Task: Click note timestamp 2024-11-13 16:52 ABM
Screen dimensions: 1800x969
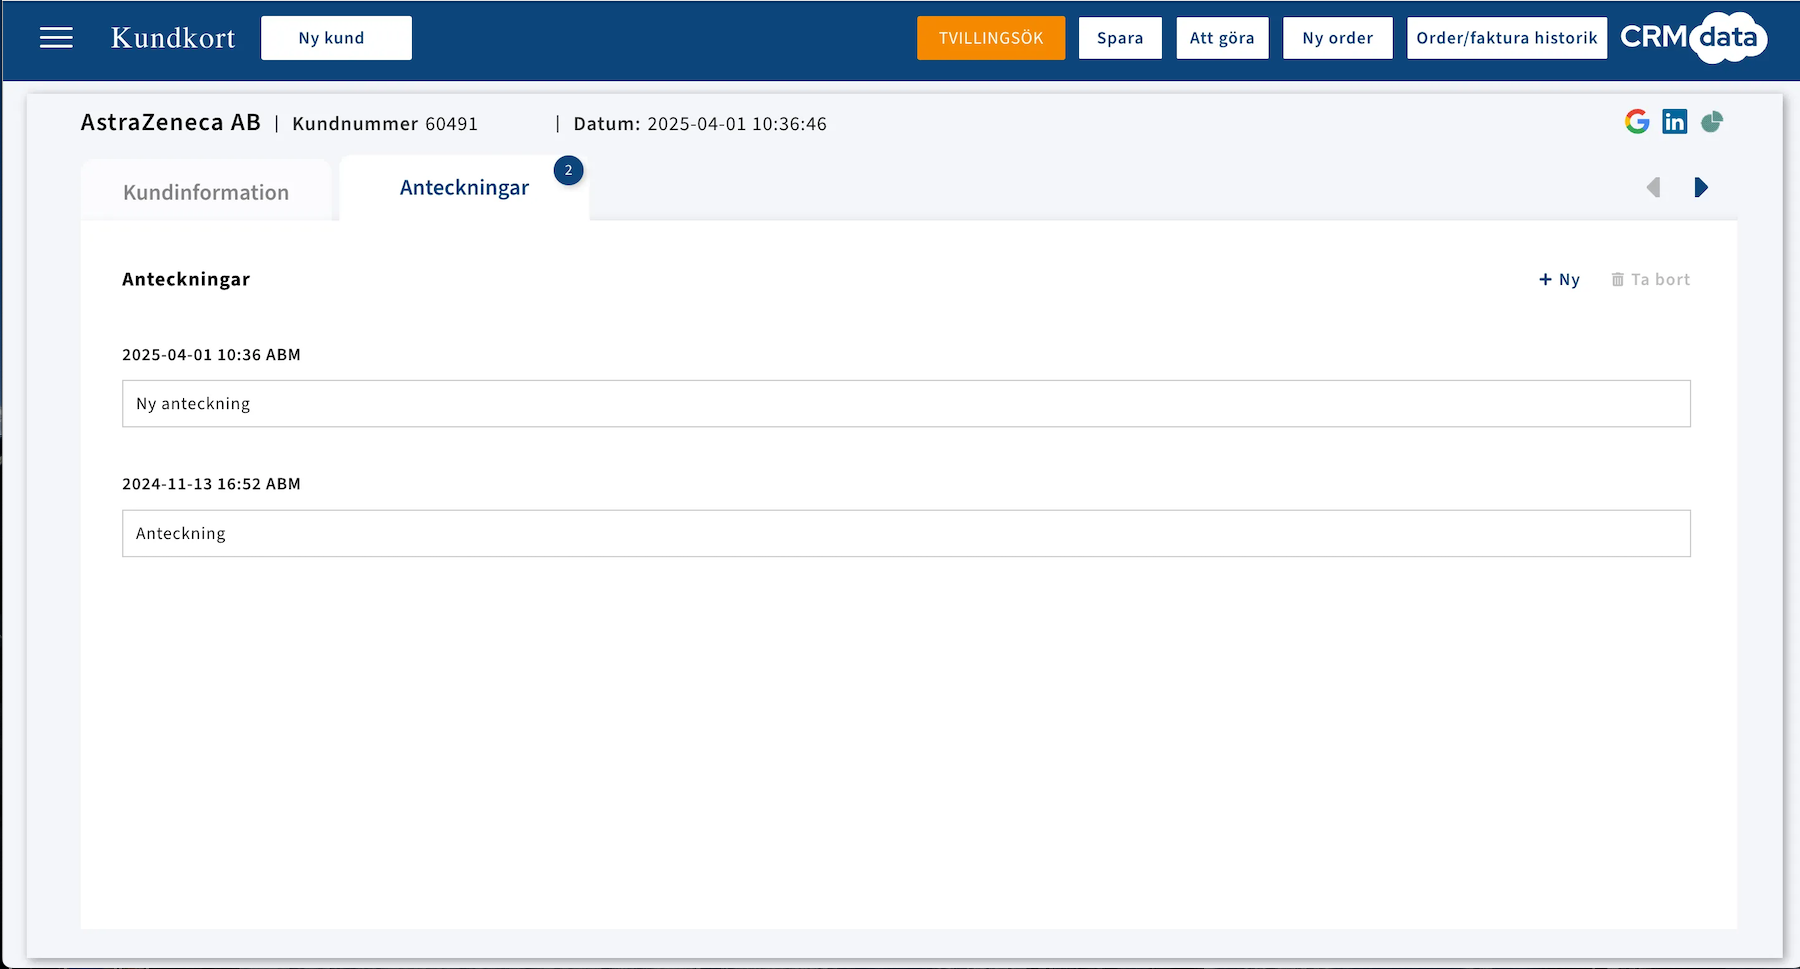Action: 211,484
